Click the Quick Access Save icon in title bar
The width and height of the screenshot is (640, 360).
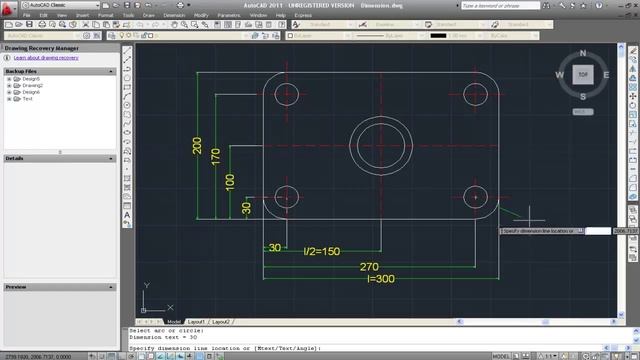pos(127,5)
